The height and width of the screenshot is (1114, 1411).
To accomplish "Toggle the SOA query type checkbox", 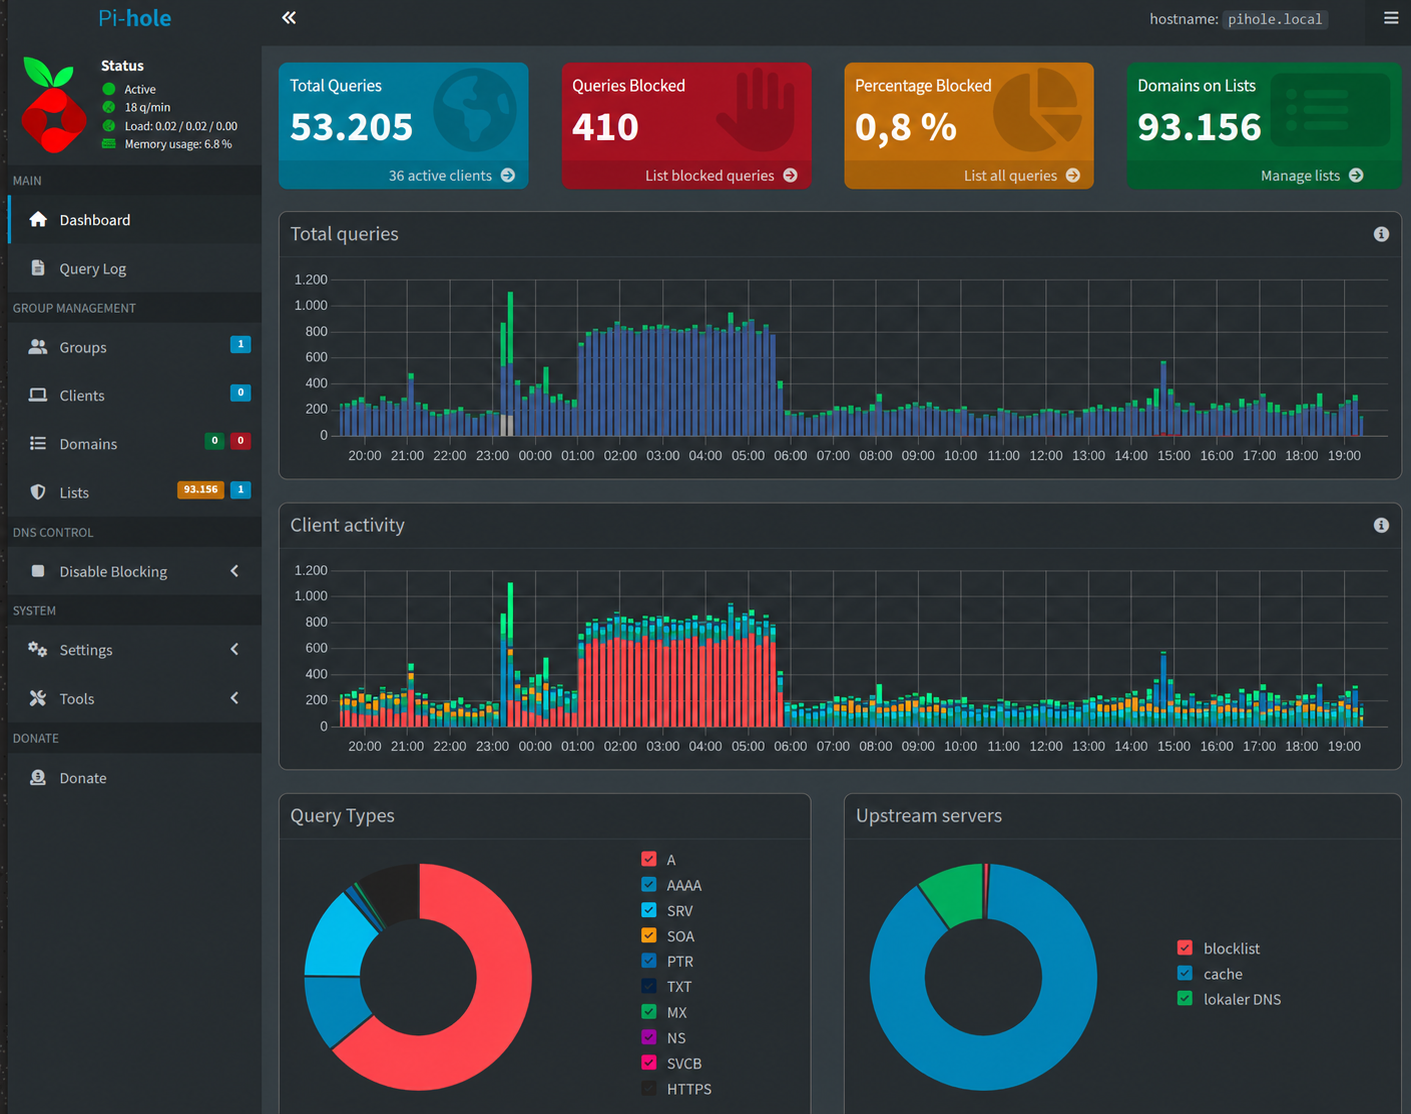I will tap(649, 935).
